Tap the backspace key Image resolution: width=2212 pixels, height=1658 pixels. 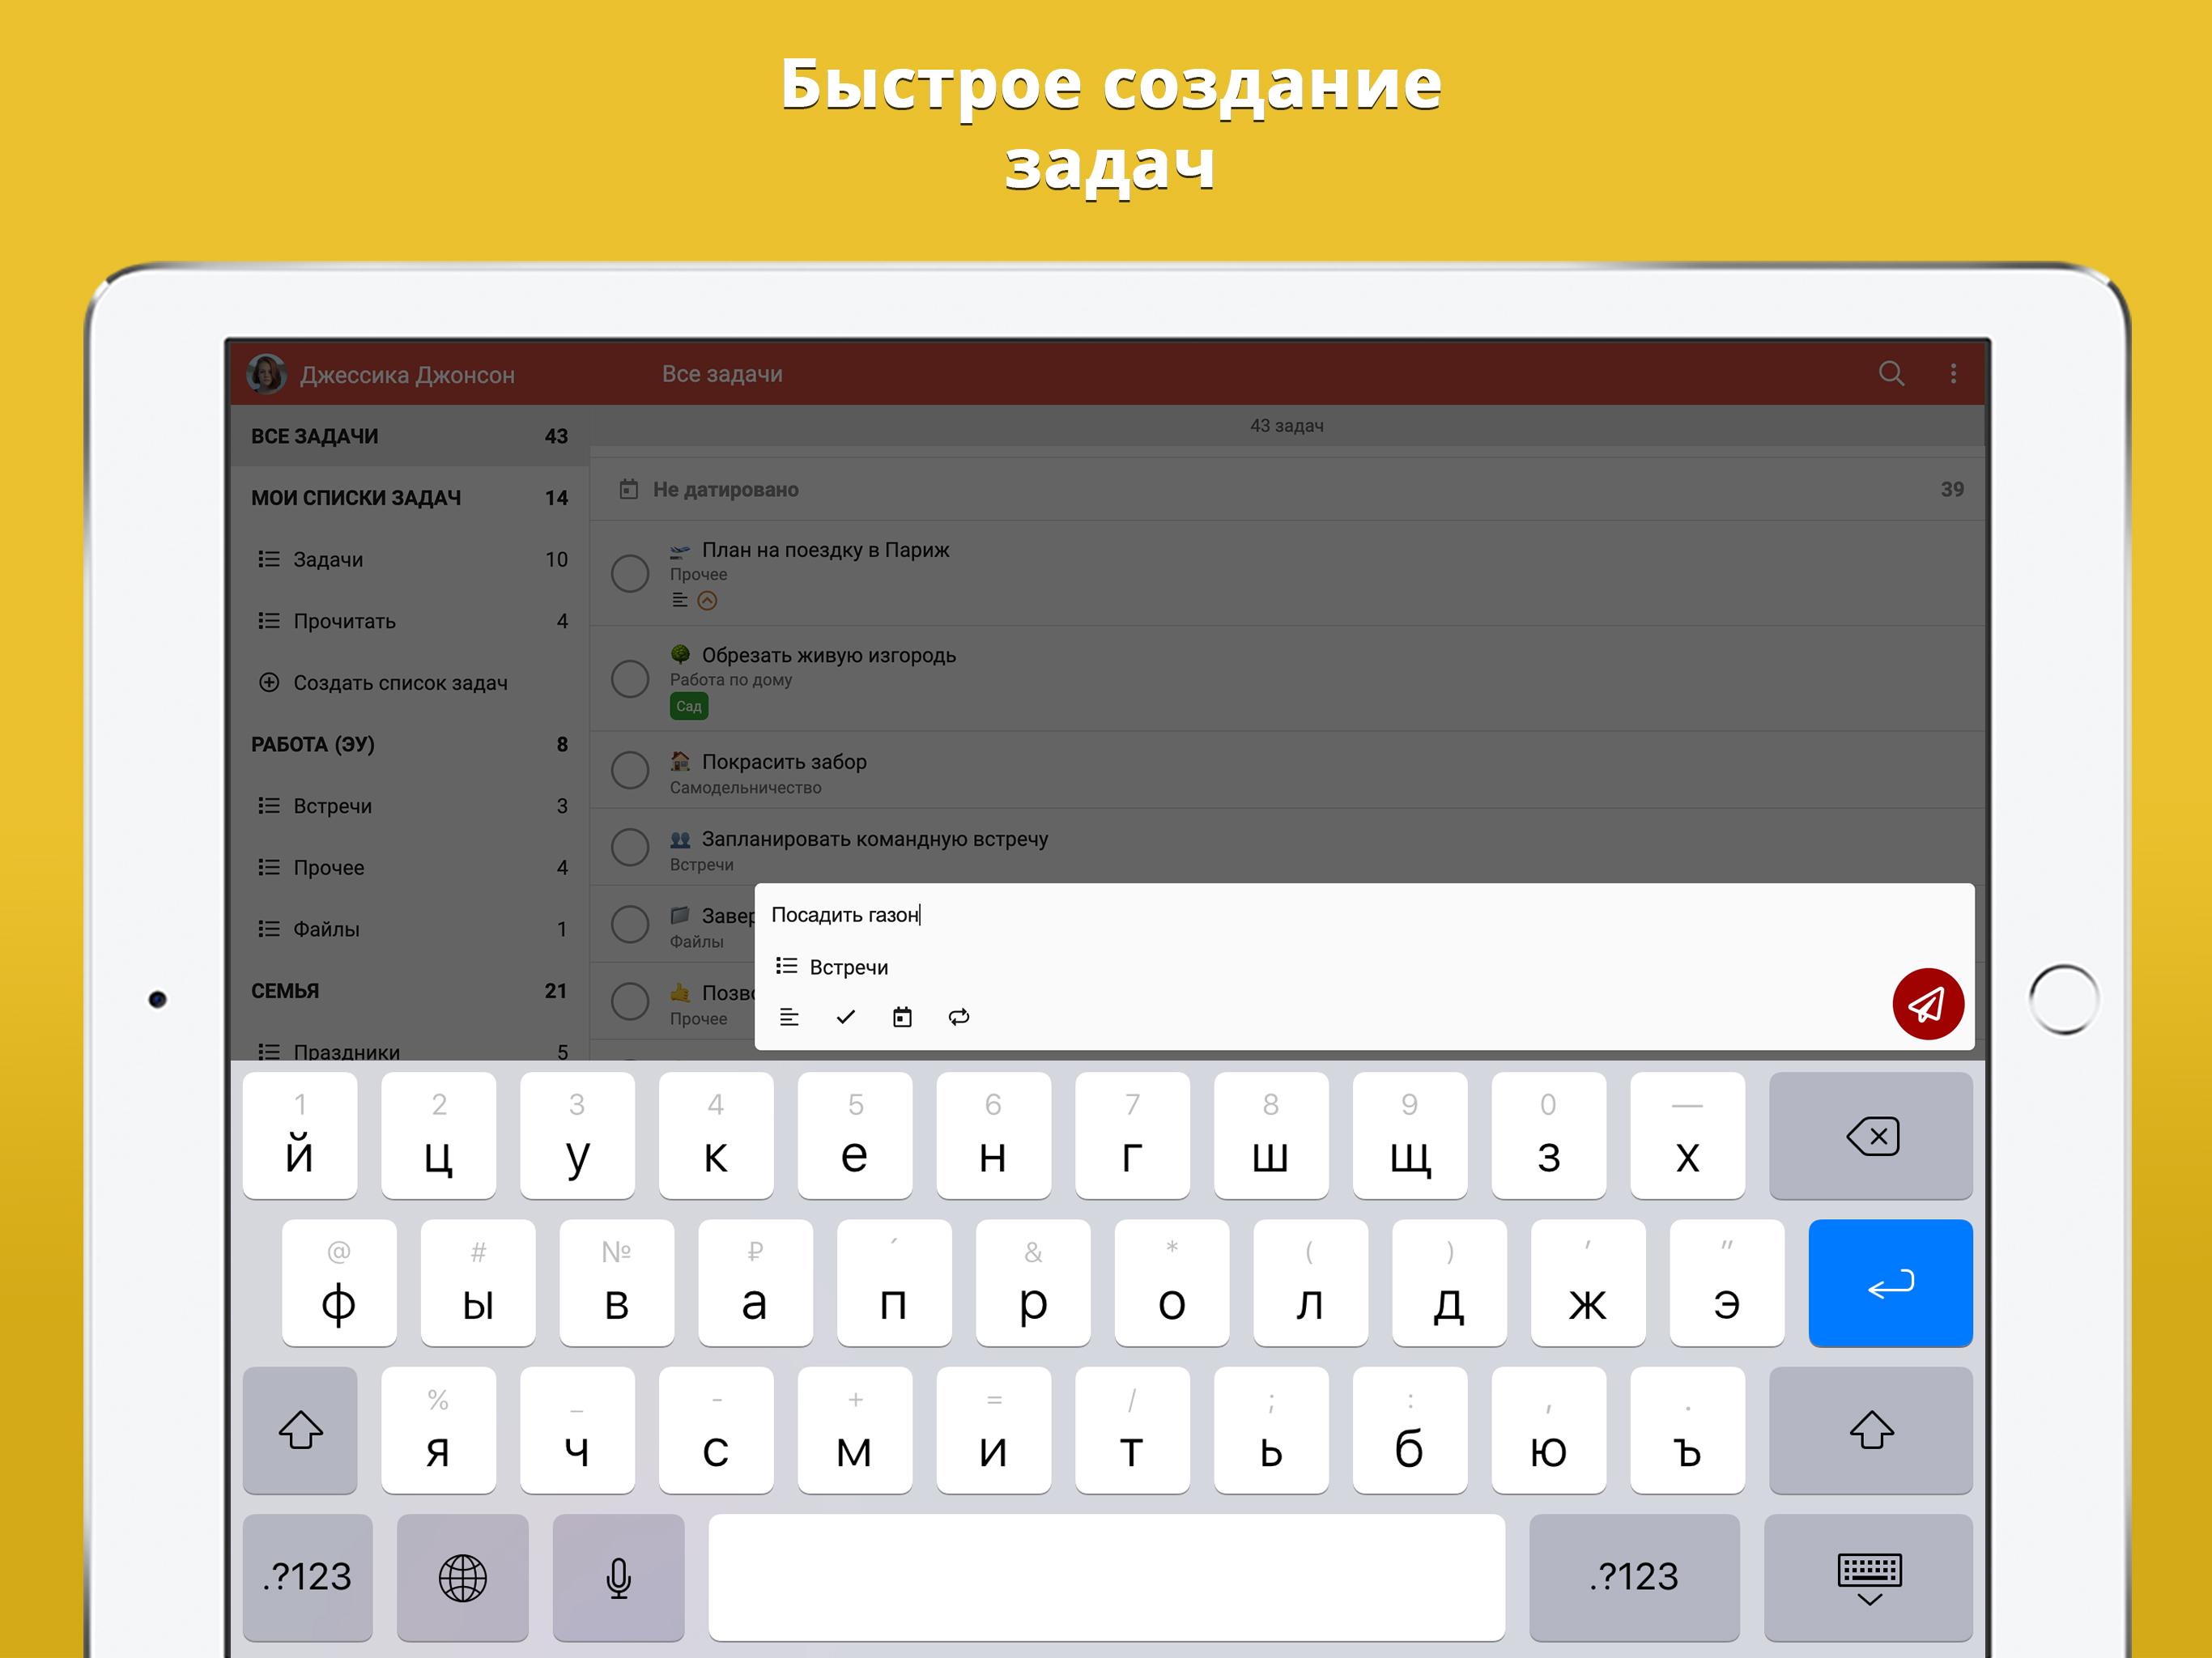click(x=1870, y=1136)
